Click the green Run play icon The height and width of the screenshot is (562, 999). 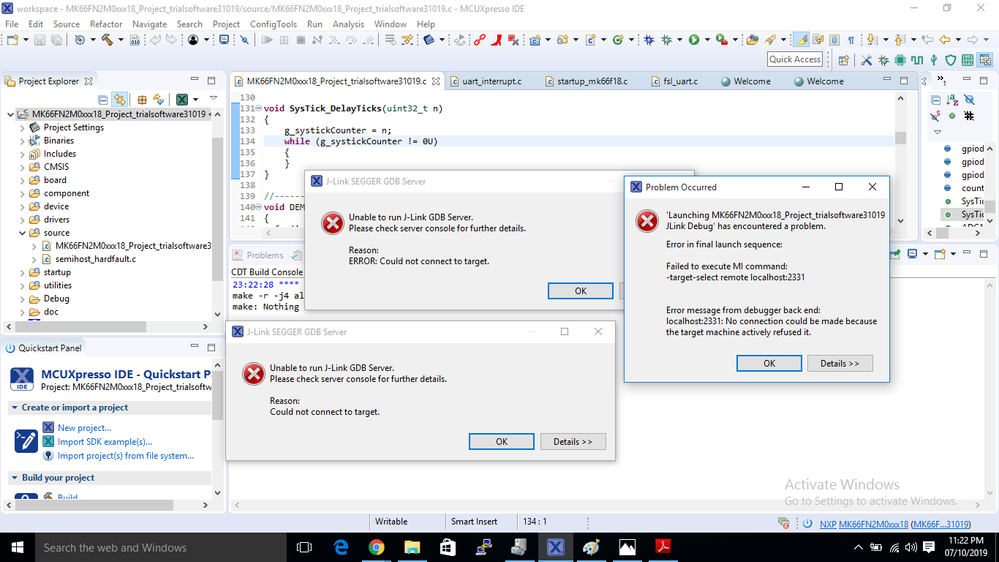tap(694, 40)
